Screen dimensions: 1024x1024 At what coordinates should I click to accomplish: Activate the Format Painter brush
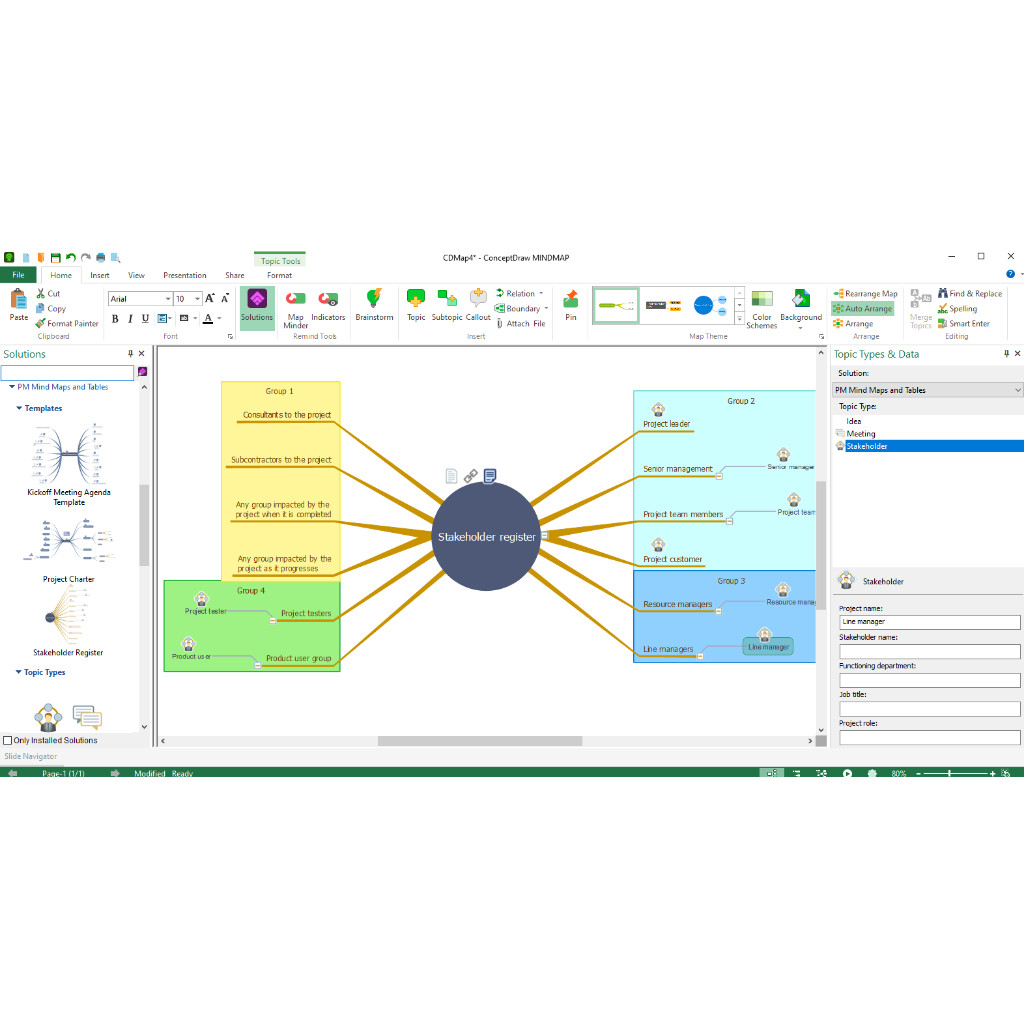pyautogui.click(x=40, y=323)
